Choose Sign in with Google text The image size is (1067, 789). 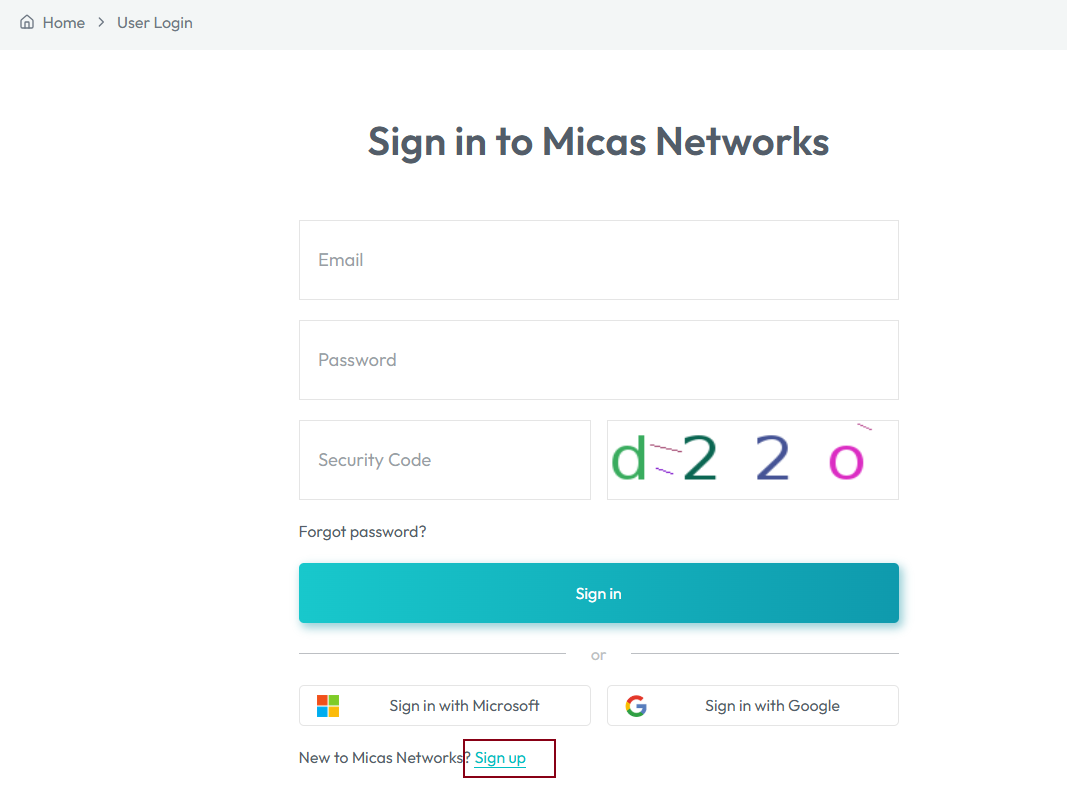(x=772, y=706)
